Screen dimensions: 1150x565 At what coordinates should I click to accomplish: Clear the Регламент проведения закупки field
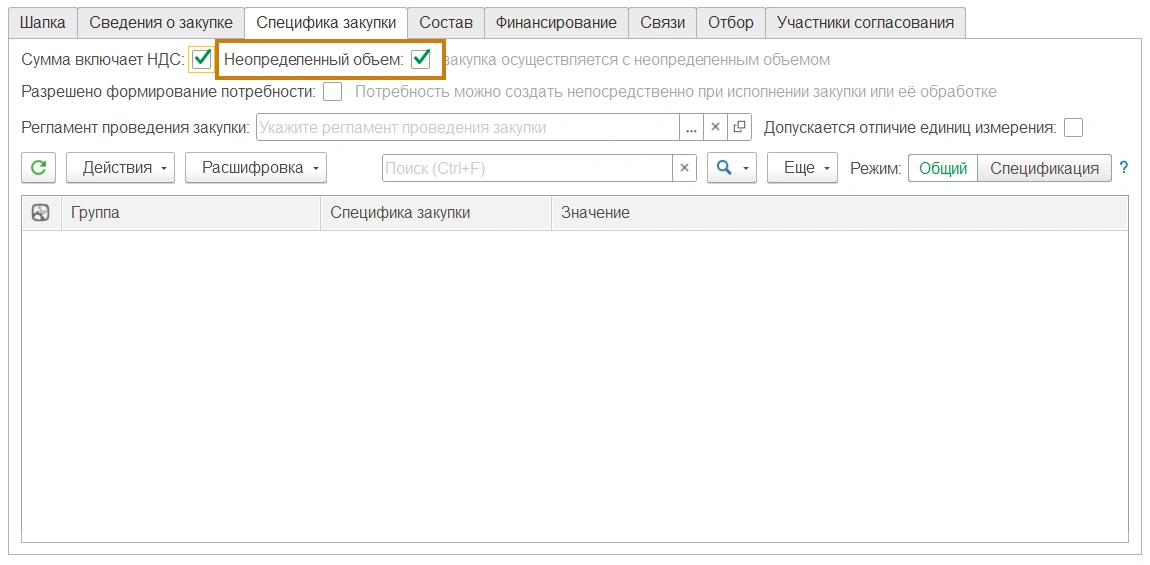pyautogui.click(x=715, y=127)
